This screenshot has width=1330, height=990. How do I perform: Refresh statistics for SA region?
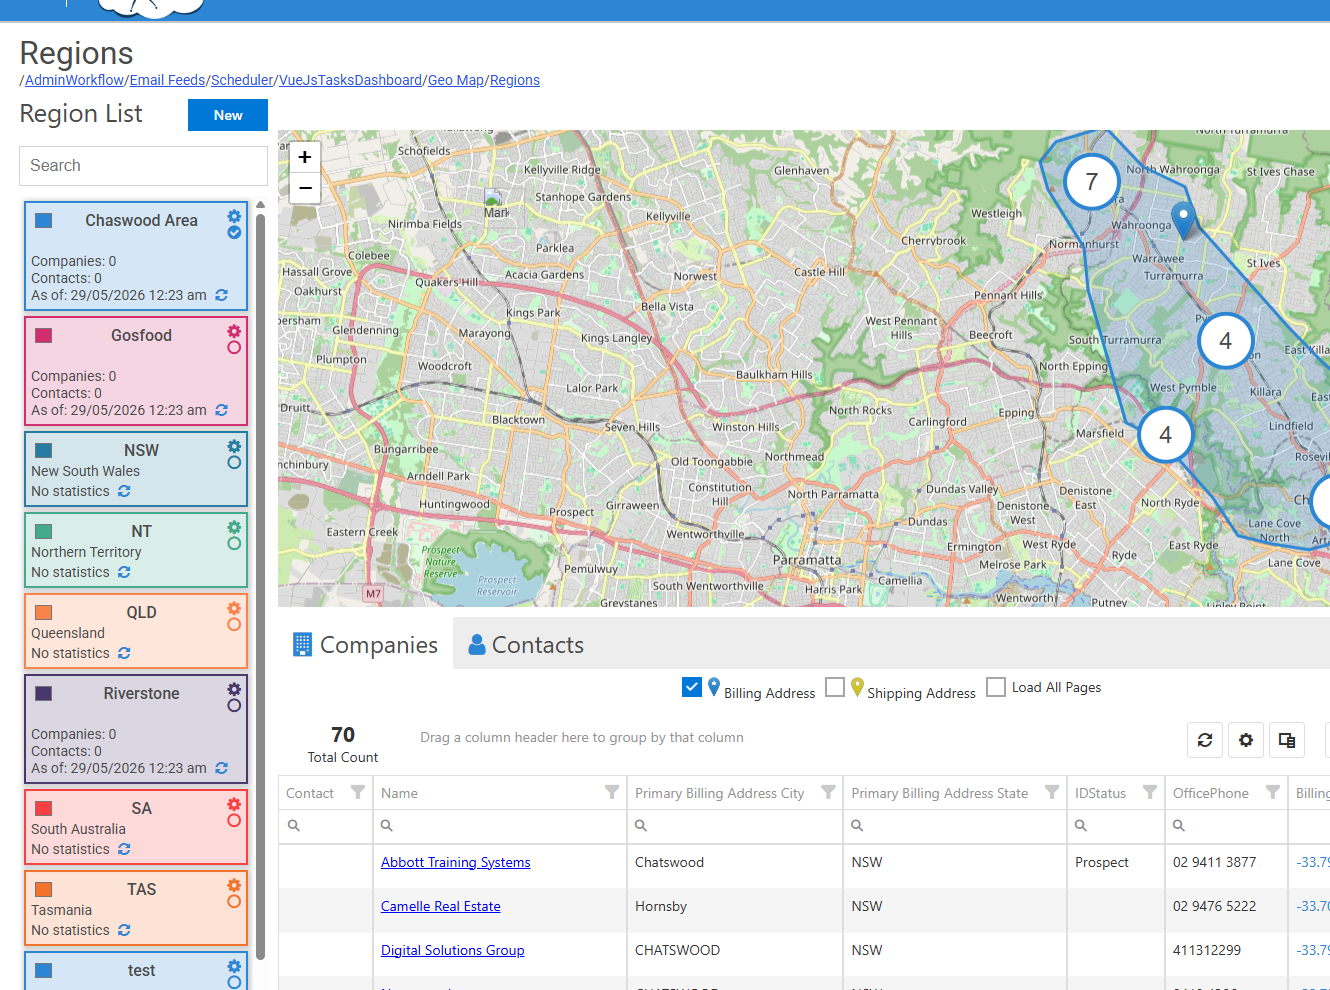[x=124, y=849]
